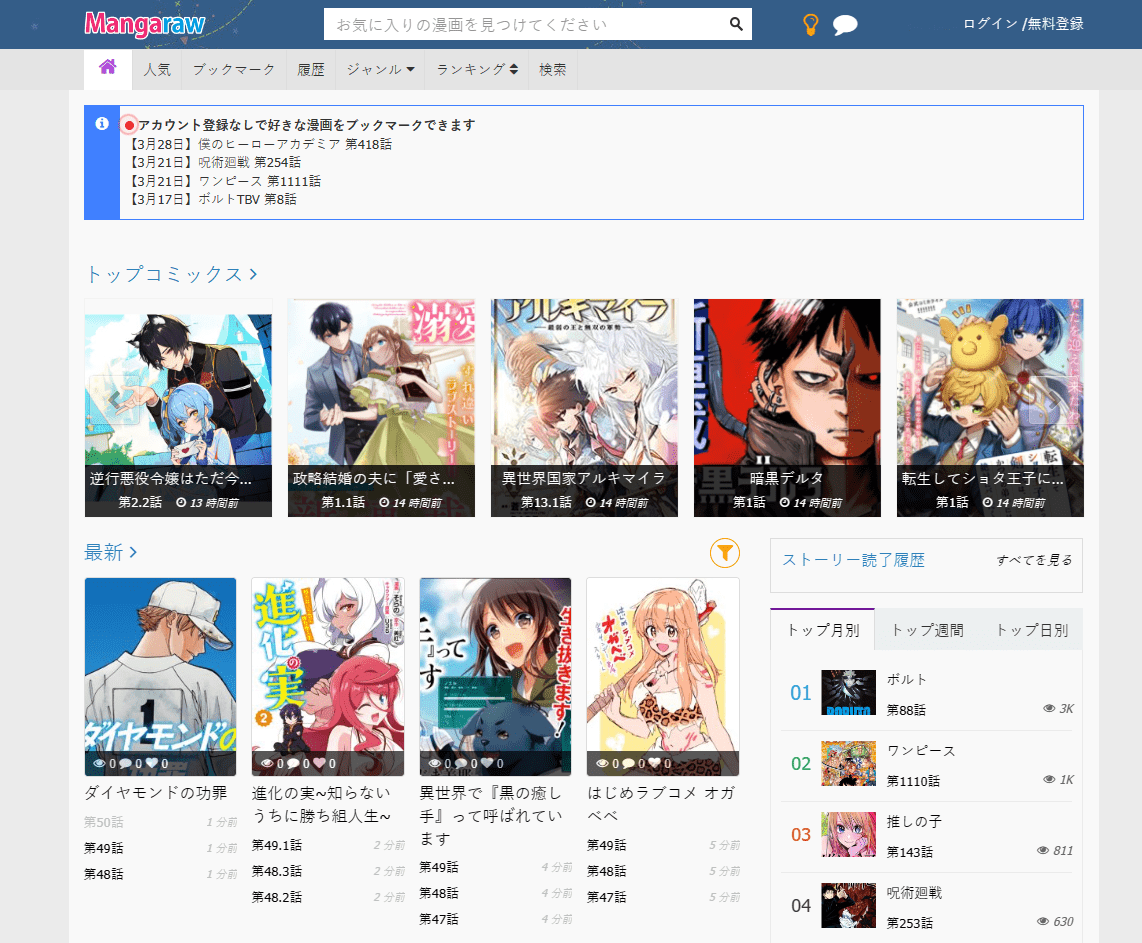1142x943 pixels.
Task: Open 呪術廻戦 第253話 in ranking
Action: 910,923
